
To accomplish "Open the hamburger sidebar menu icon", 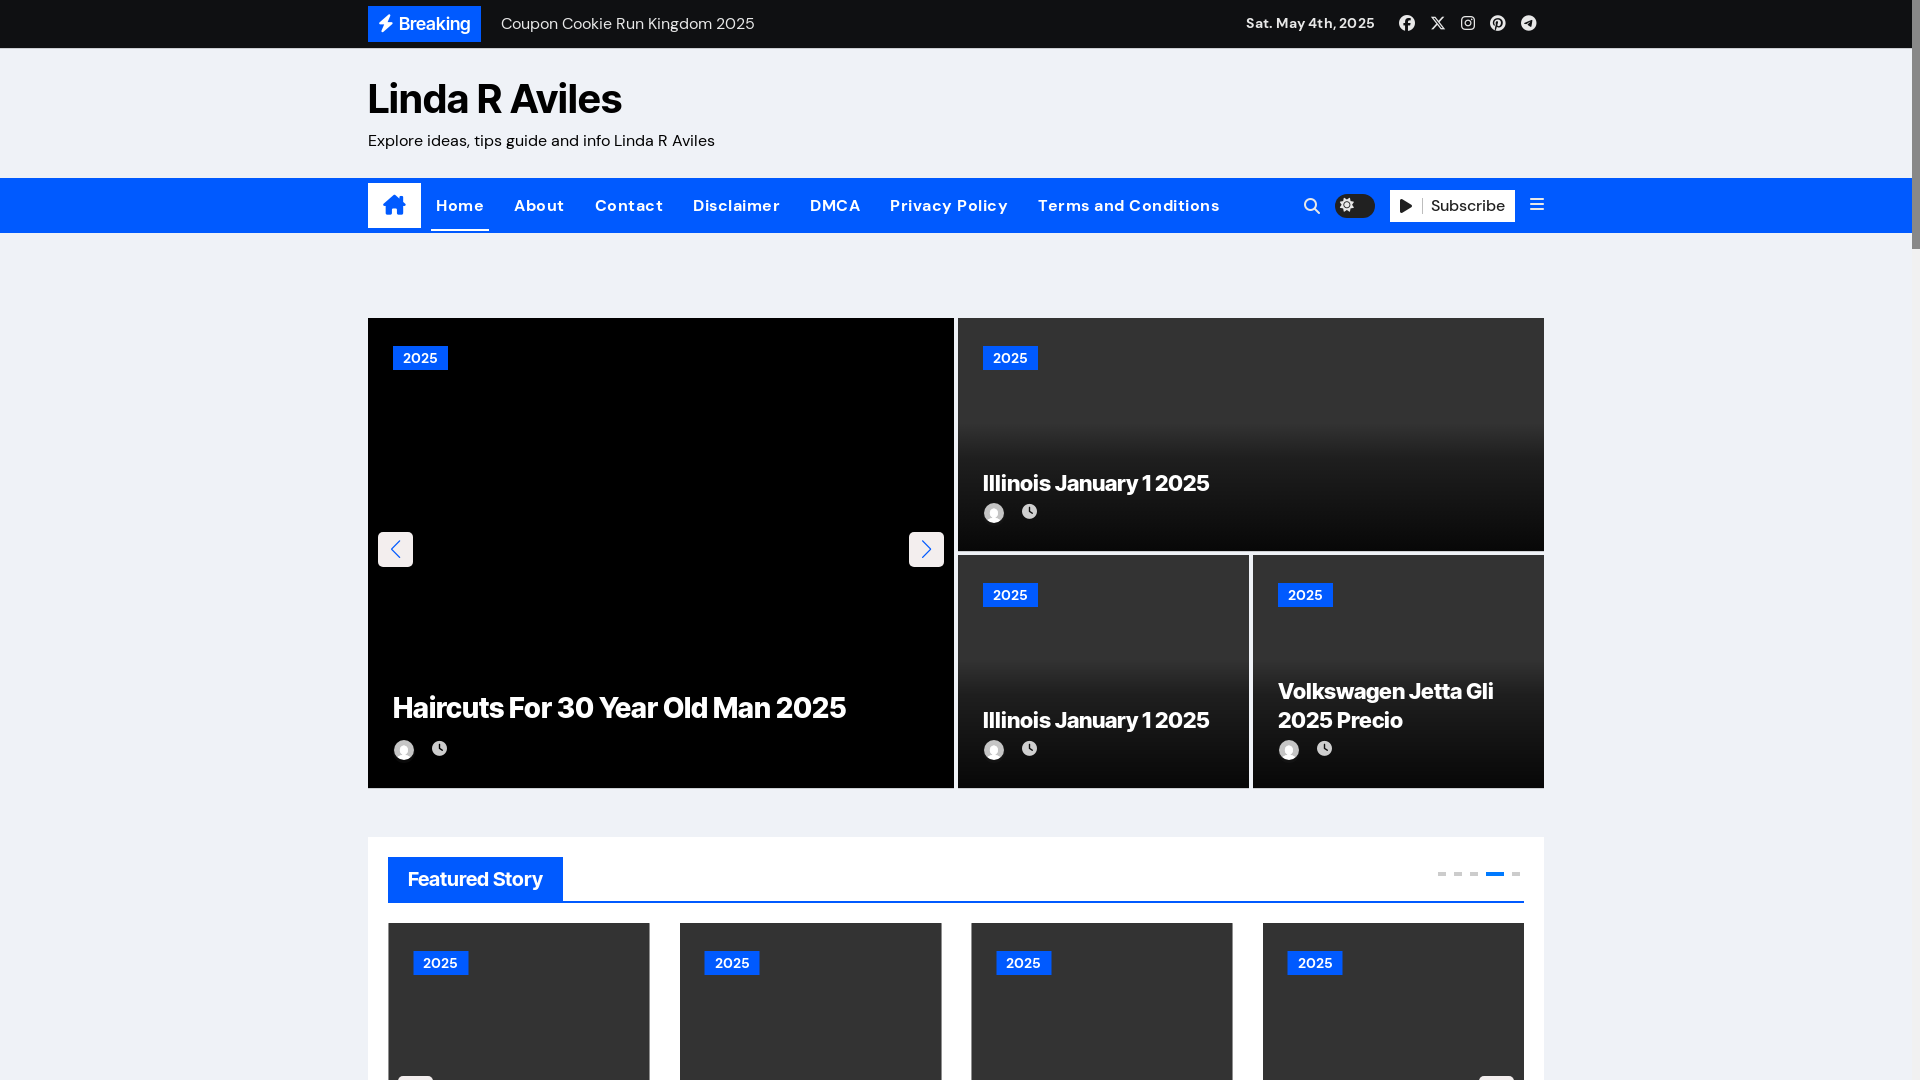I will pyautogui.click(x=1537, y=205).
